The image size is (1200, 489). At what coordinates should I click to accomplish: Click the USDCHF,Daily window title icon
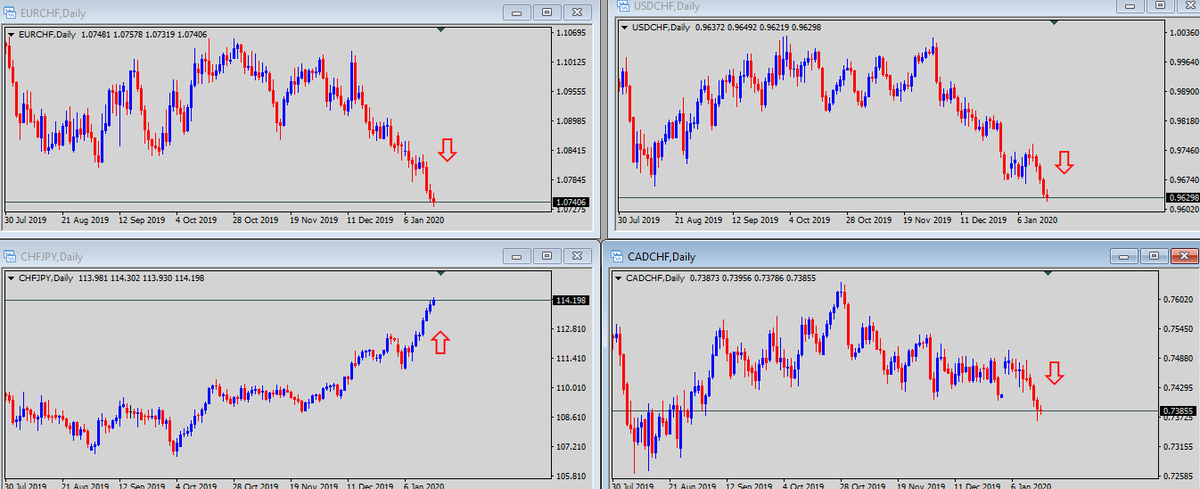[622, 6]
